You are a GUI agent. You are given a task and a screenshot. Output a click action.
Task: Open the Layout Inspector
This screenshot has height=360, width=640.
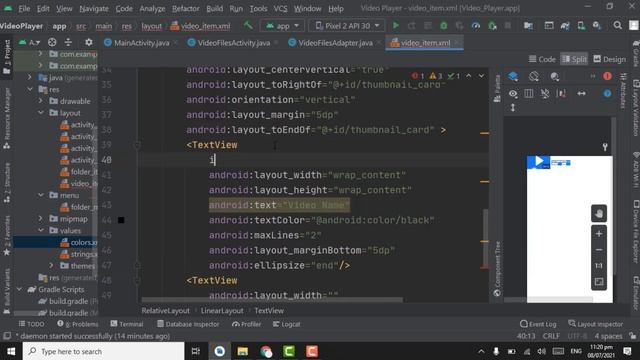[x=596, y=324]
